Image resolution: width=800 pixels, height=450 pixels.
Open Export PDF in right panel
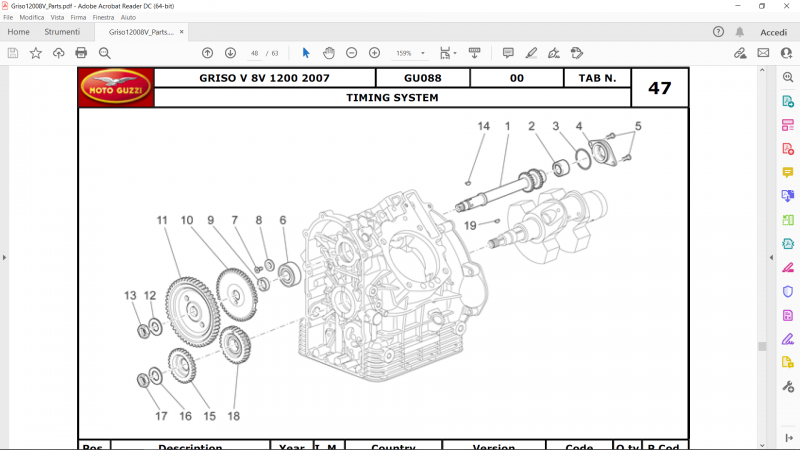pos(788,102)
